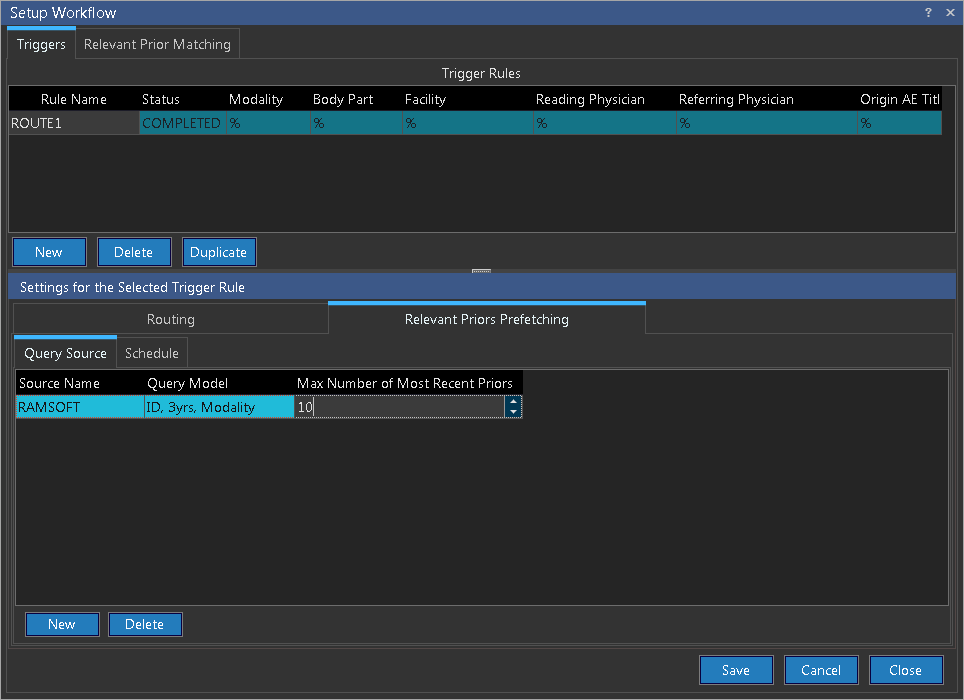This screenshot has height=700, width=964.
Task: Click the Max Number of Priors input field
Action: point(400,407)
